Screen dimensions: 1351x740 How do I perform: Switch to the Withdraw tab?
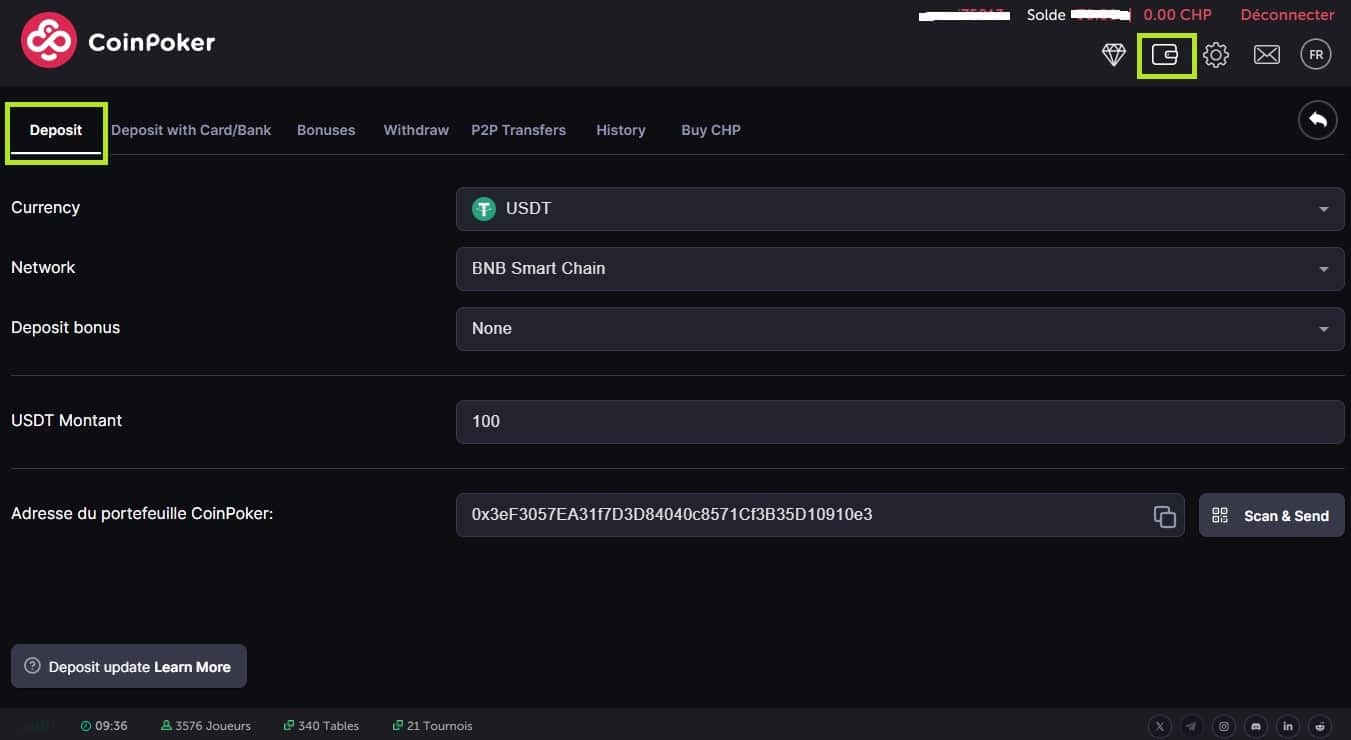(416, 130)
